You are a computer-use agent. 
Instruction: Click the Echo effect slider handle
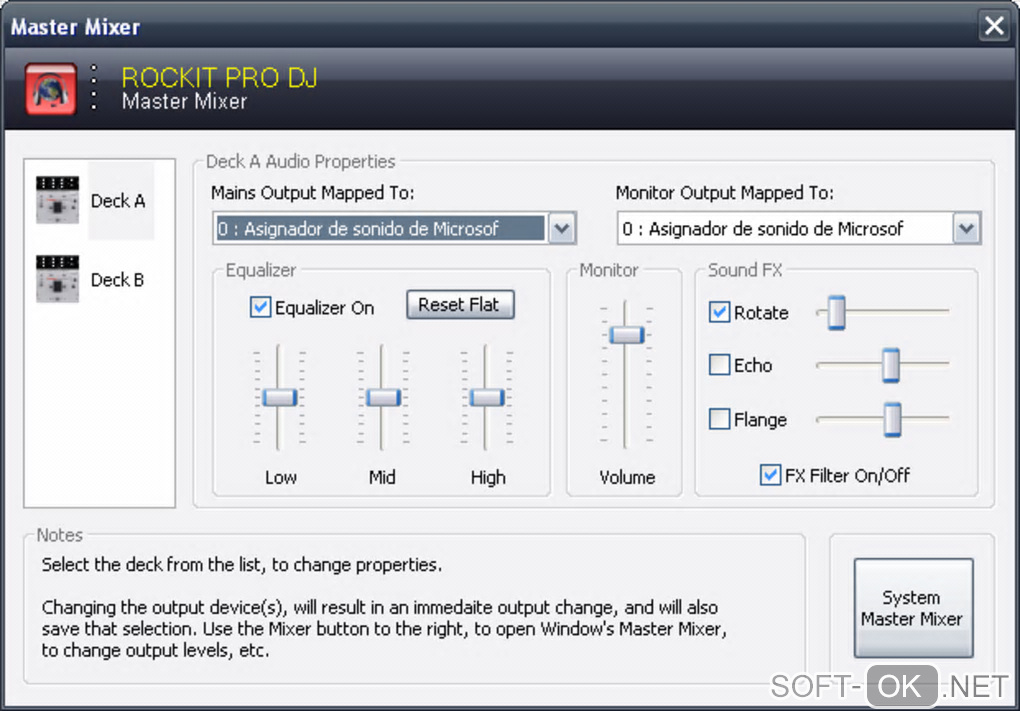pos(891,365)
